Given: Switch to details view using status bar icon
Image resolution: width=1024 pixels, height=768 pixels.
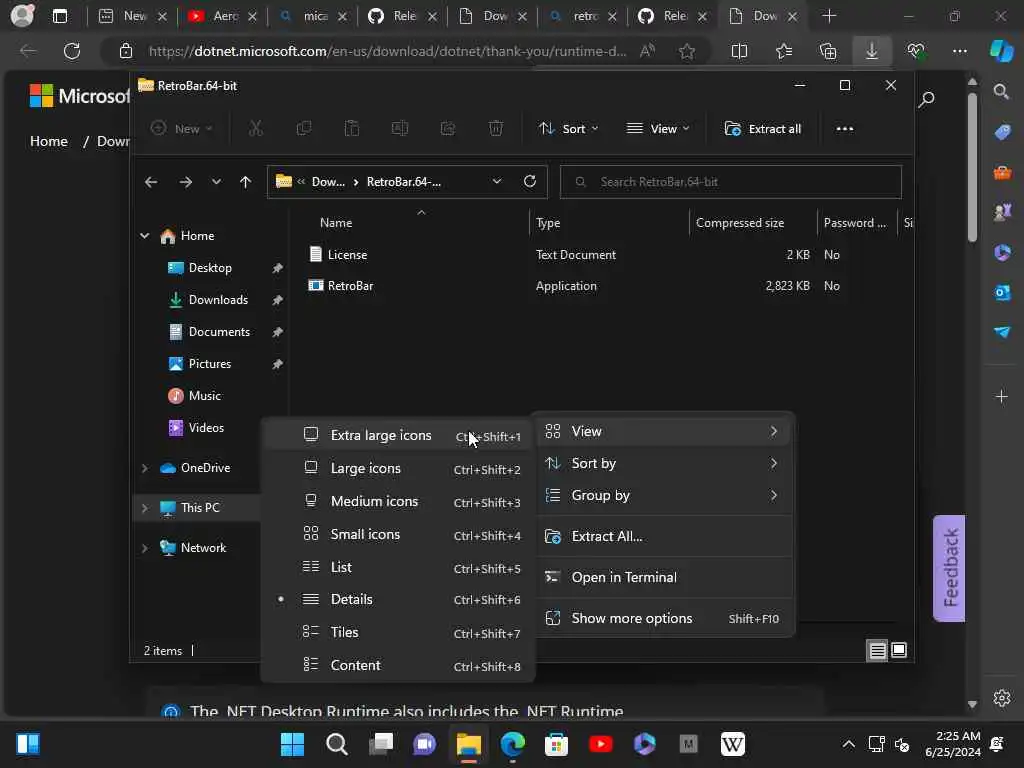Looking at the screenshot, I should (x=877, y=650).
